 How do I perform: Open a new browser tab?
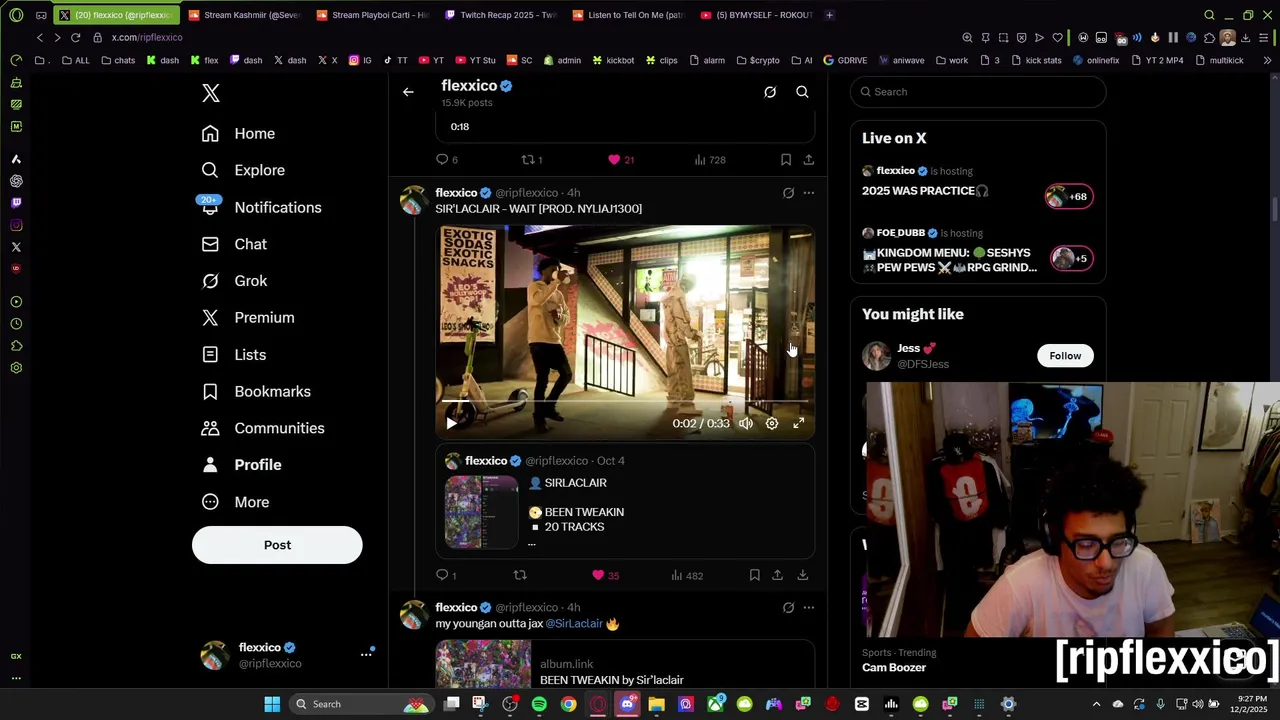pyautogui.click(x=830, y=15)
